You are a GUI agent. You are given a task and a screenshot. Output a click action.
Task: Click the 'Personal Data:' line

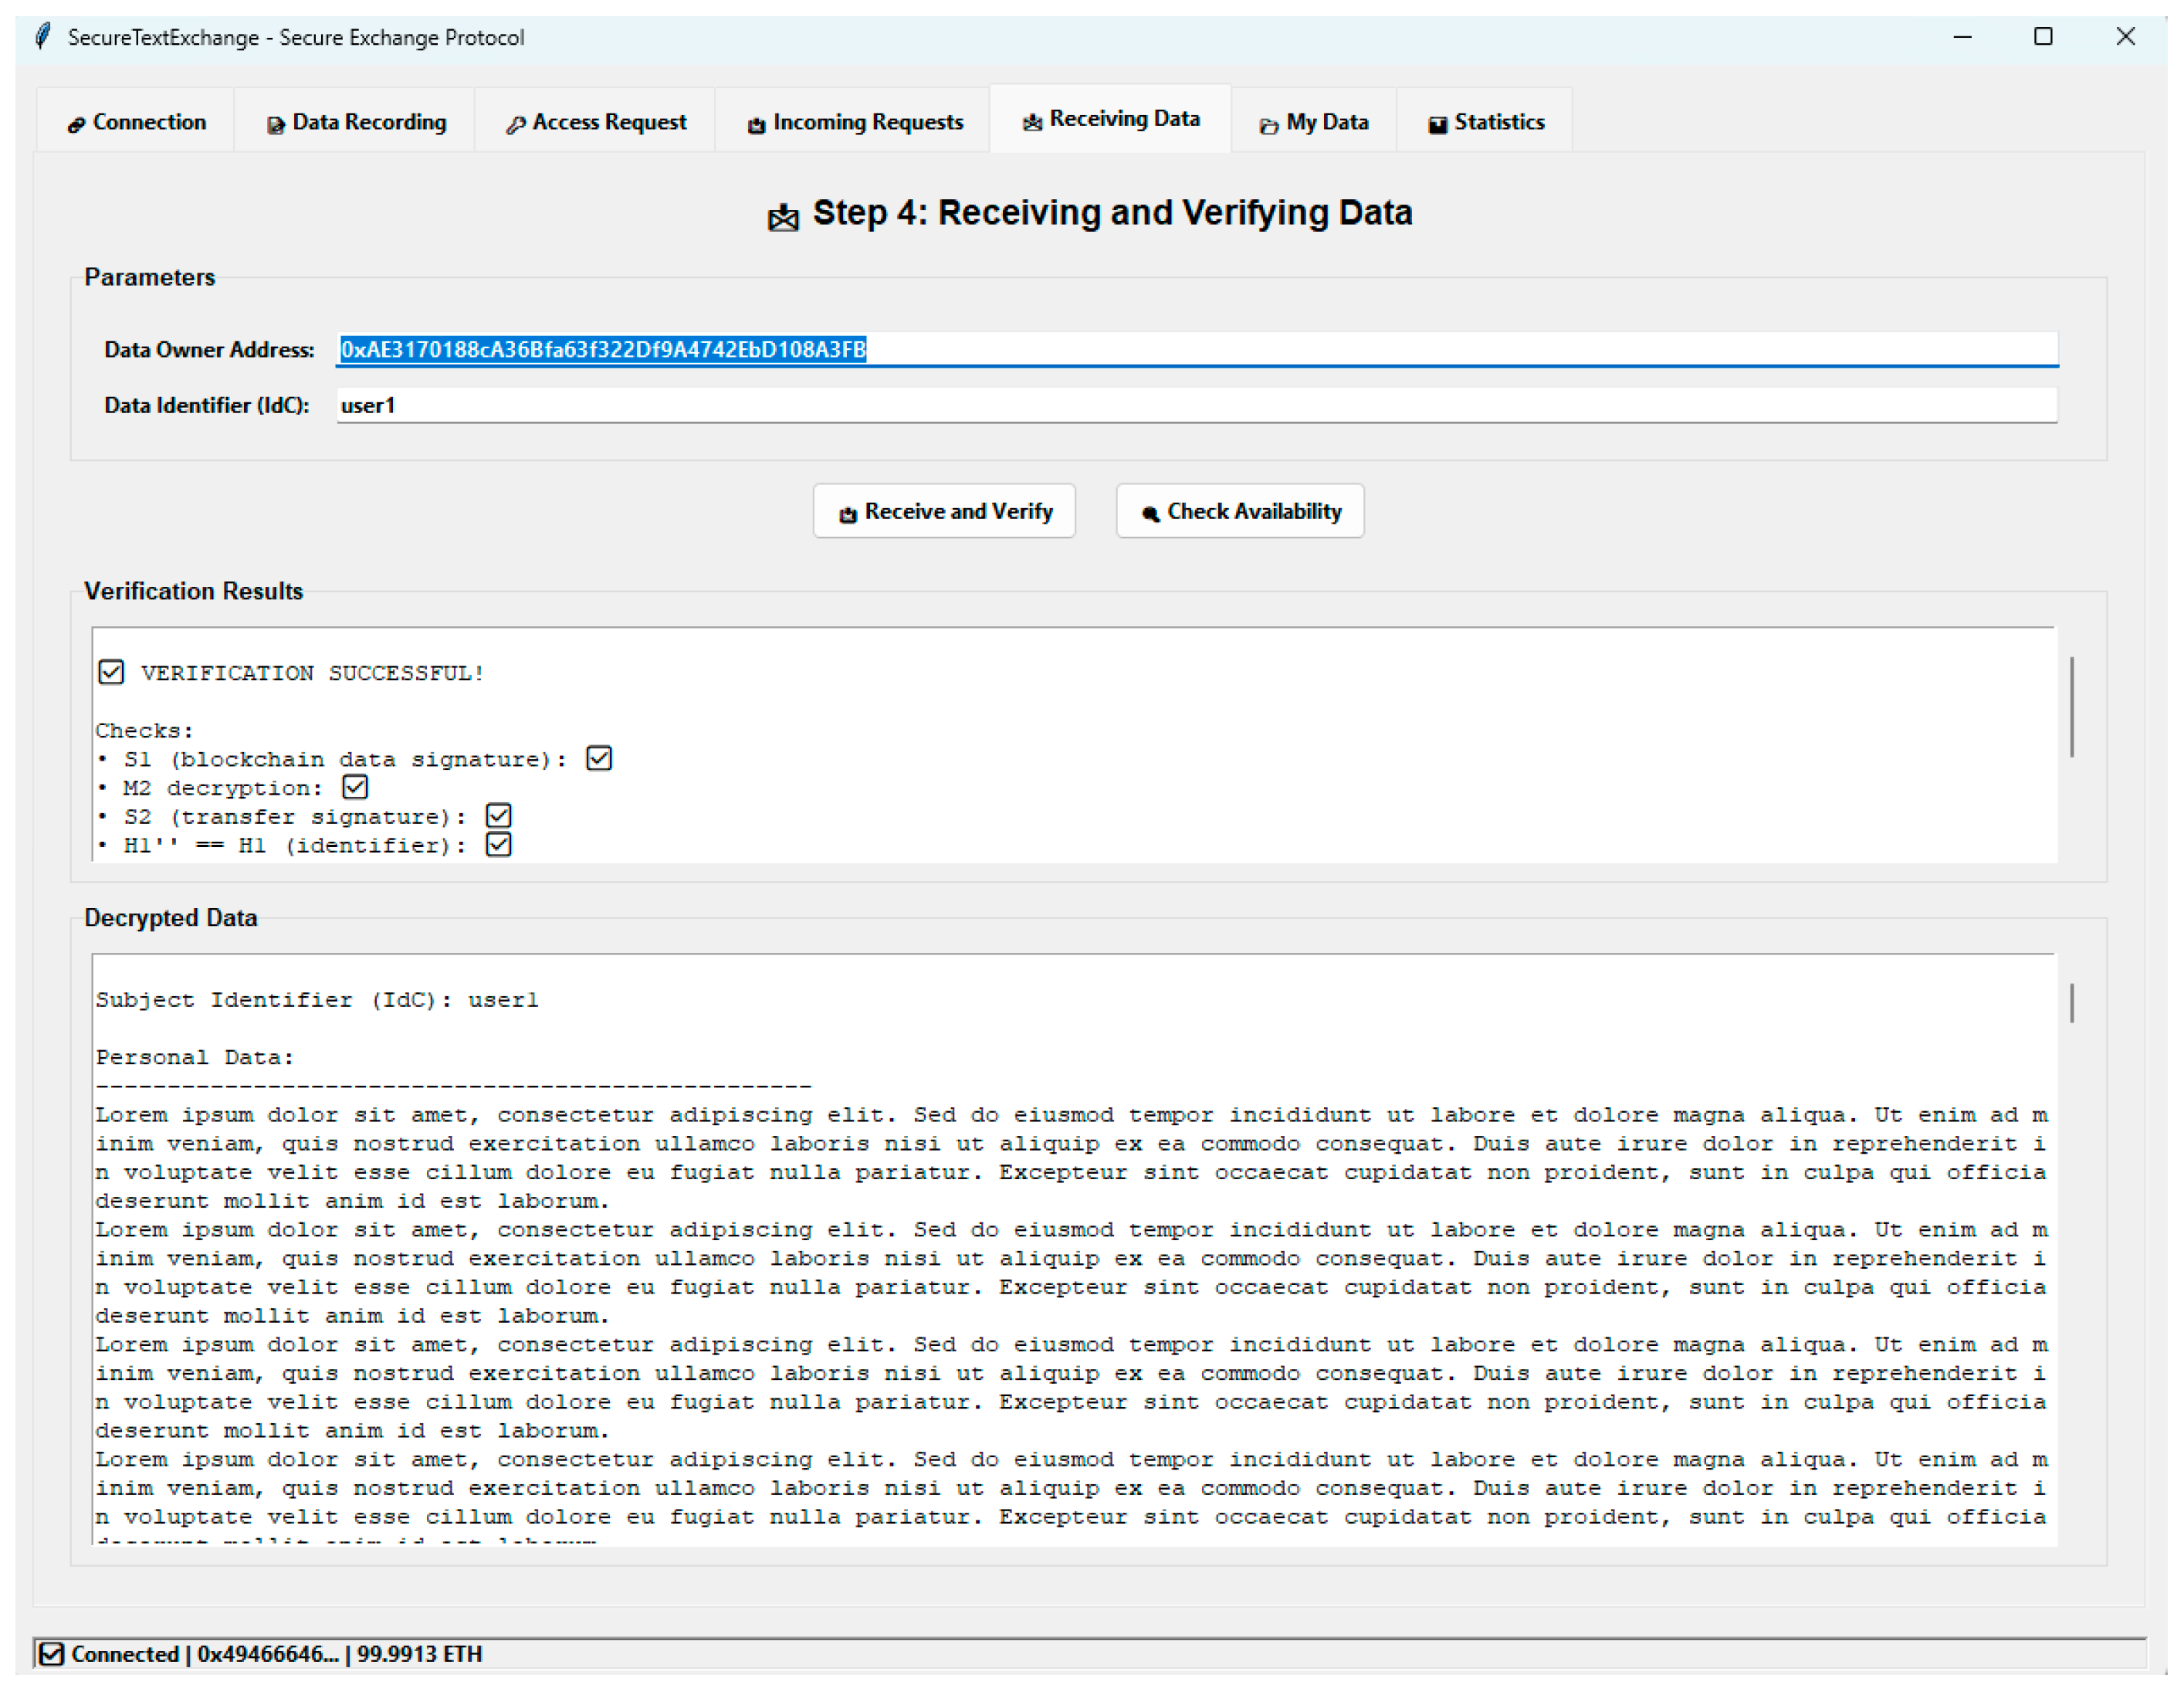point(195,1057)
